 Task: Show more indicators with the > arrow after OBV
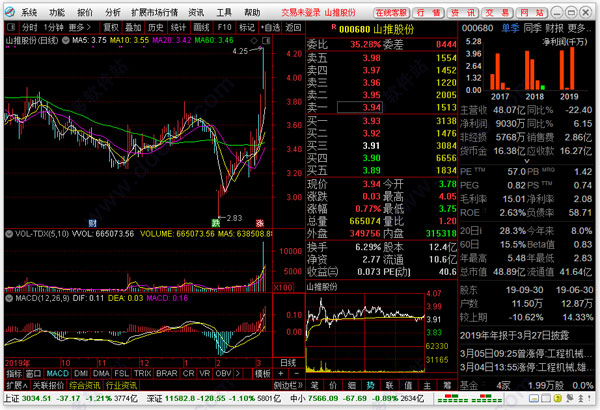(238, 373)
